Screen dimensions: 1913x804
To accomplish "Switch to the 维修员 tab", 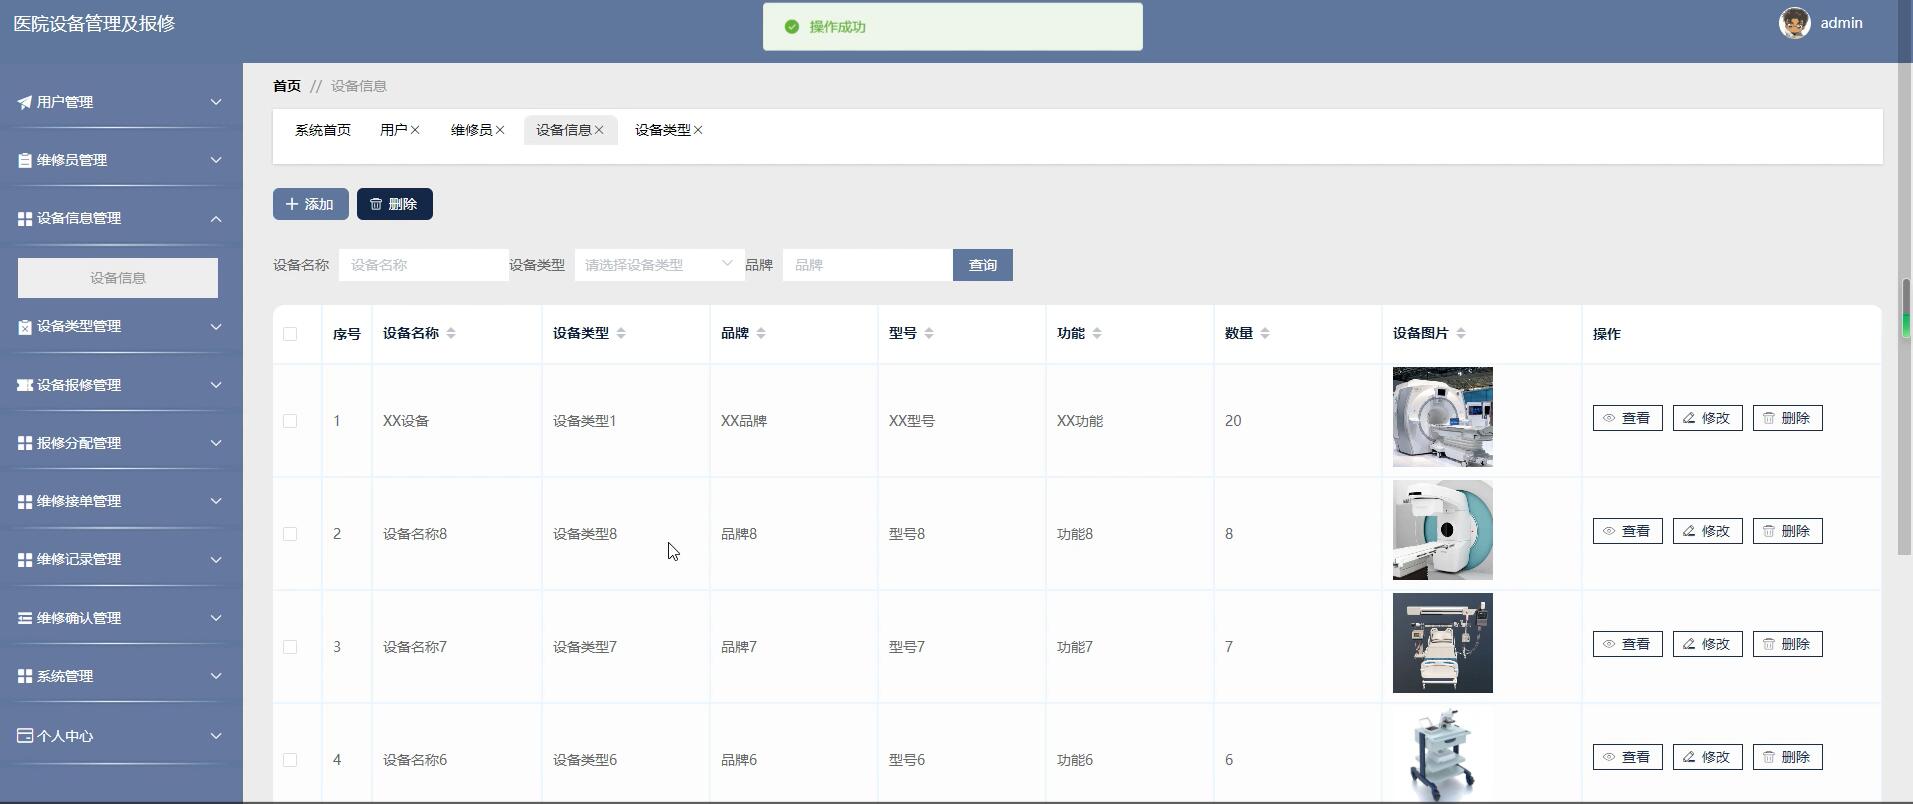I will 471,130.
